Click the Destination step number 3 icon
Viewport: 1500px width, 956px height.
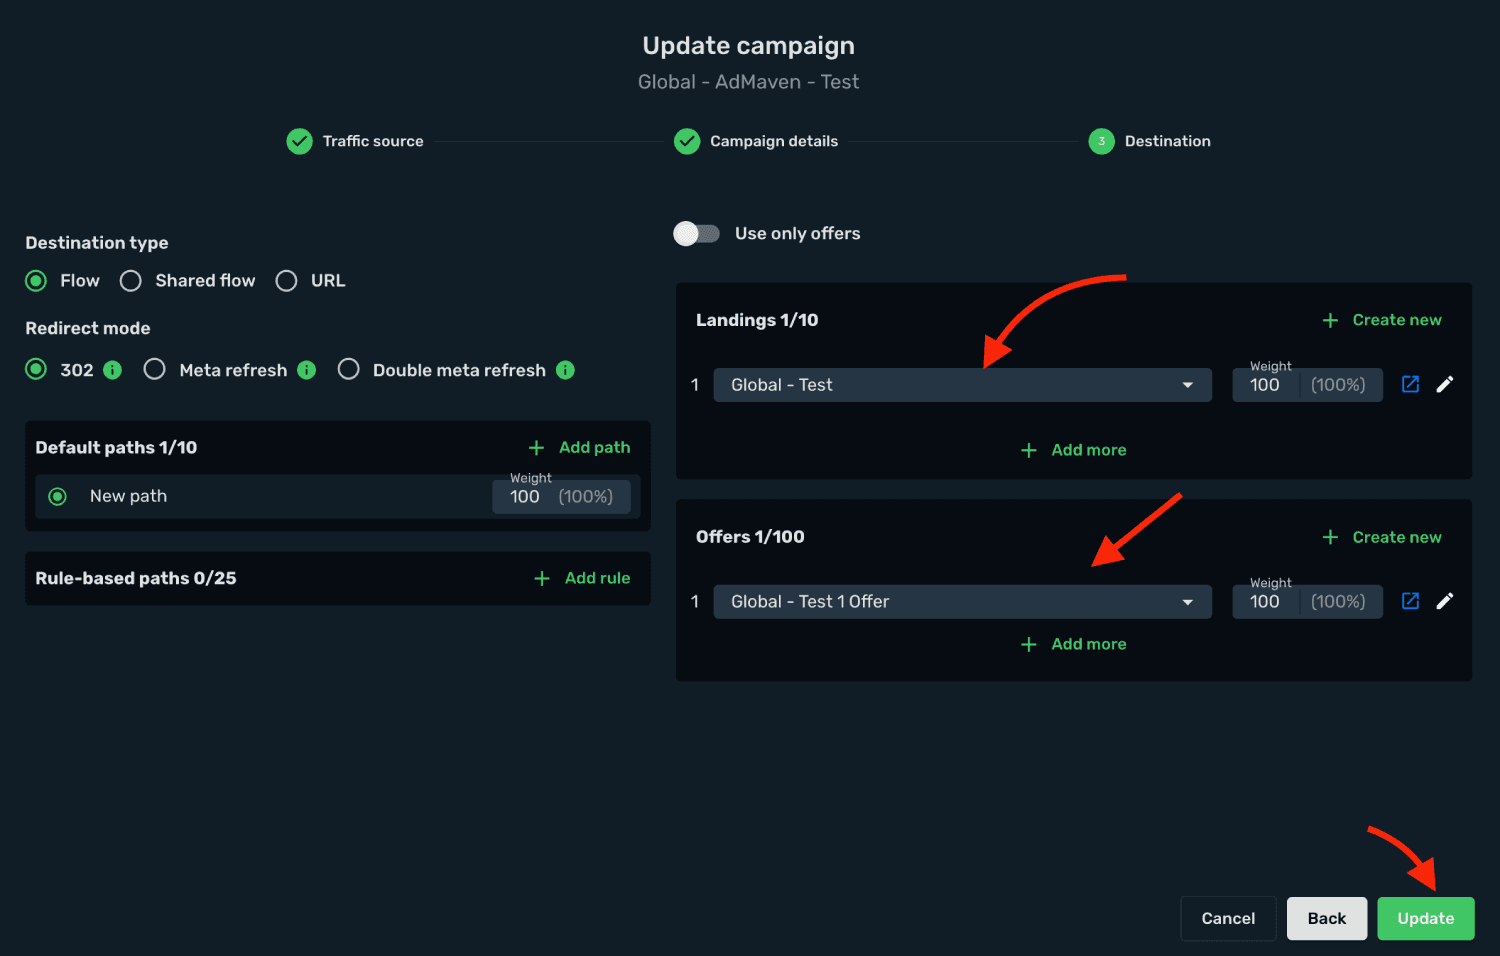[x=1101, y=141]
